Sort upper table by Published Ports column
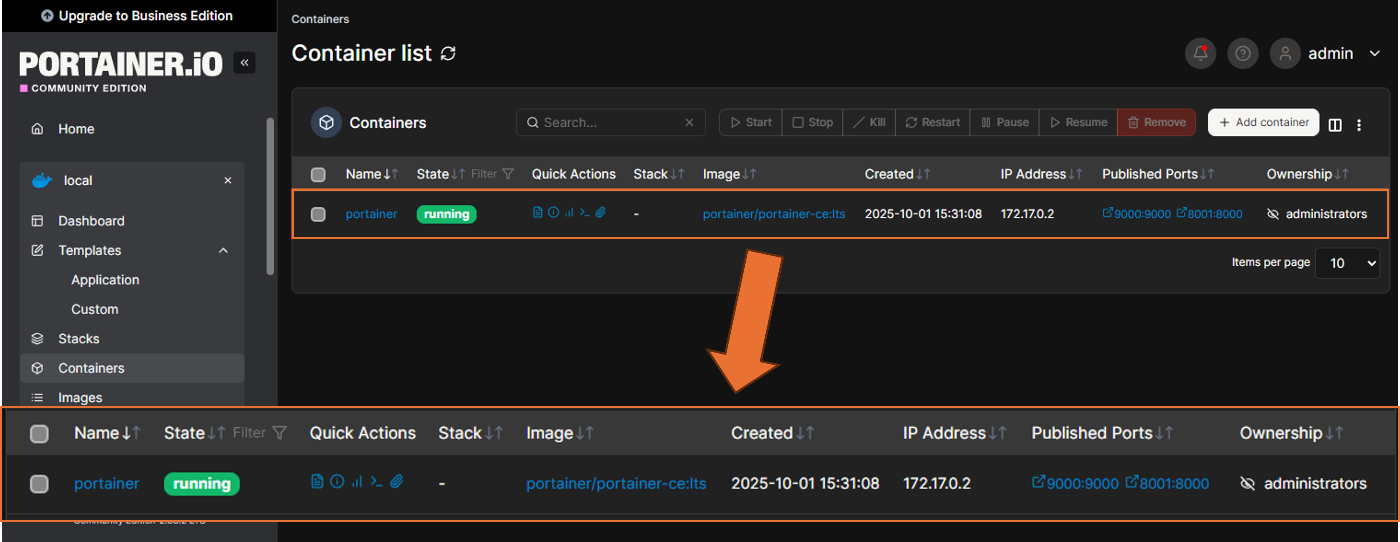The width and height of the screenshot is (1400, 542). click(1158, 174)
